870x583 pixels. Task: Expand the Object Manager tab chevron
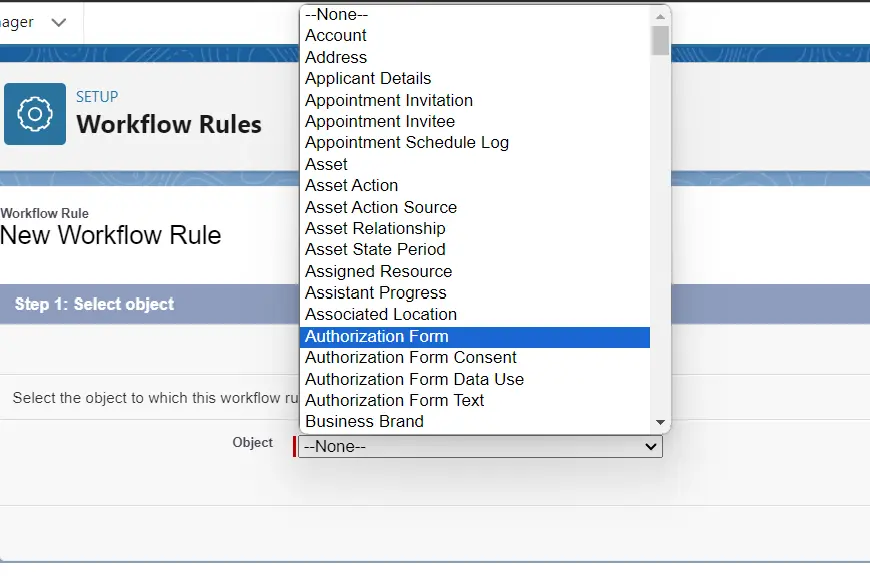[x=59, y=22]
